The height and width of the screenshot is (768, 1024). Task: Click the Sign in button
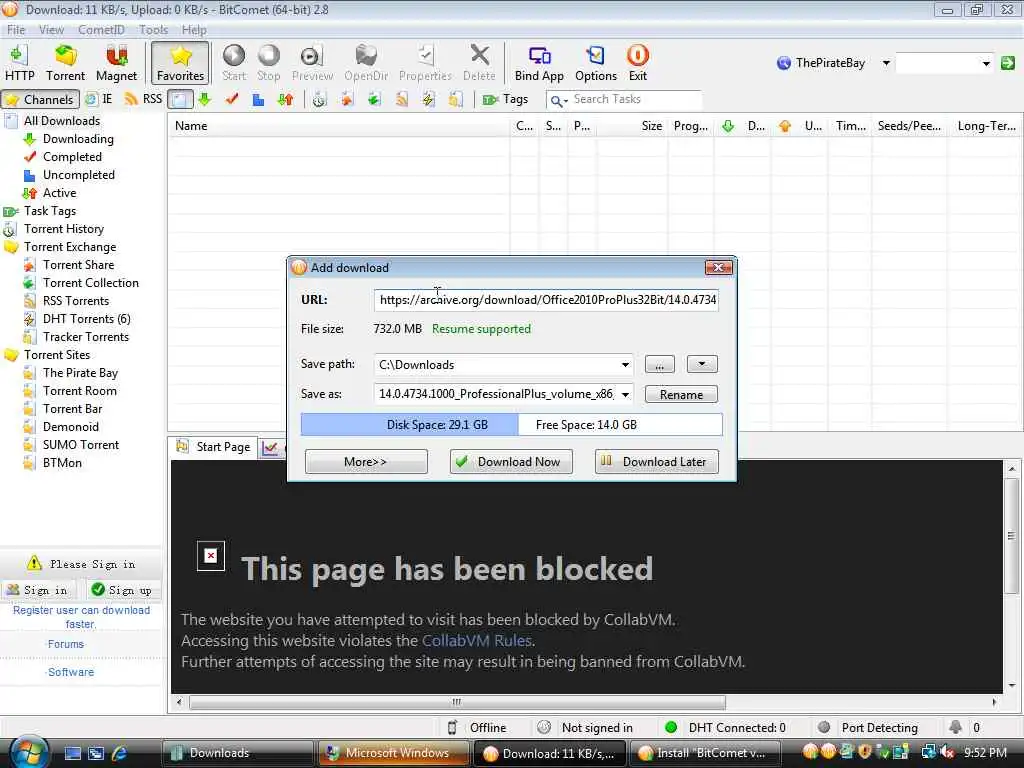pyautogui.click(x=37, y=590)
